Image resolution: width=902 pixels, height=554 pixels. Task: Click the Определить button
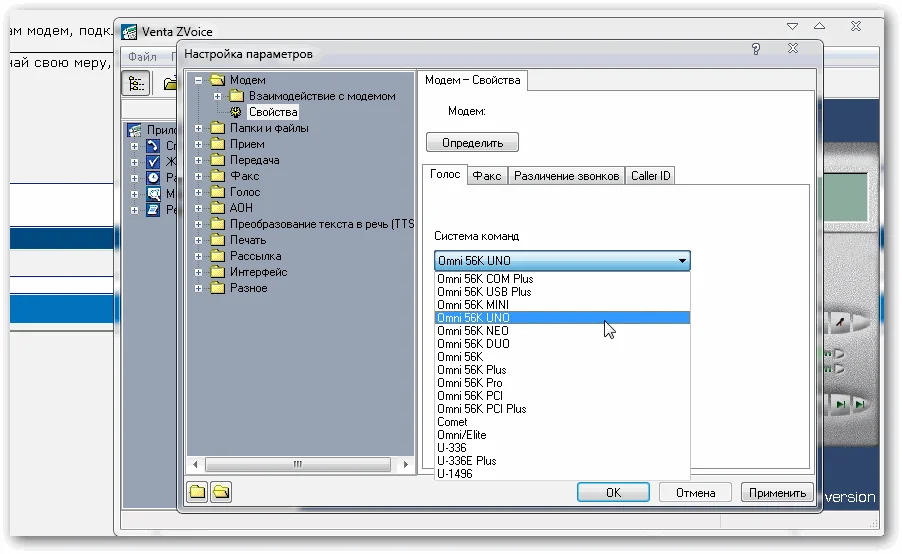(472, 143)
